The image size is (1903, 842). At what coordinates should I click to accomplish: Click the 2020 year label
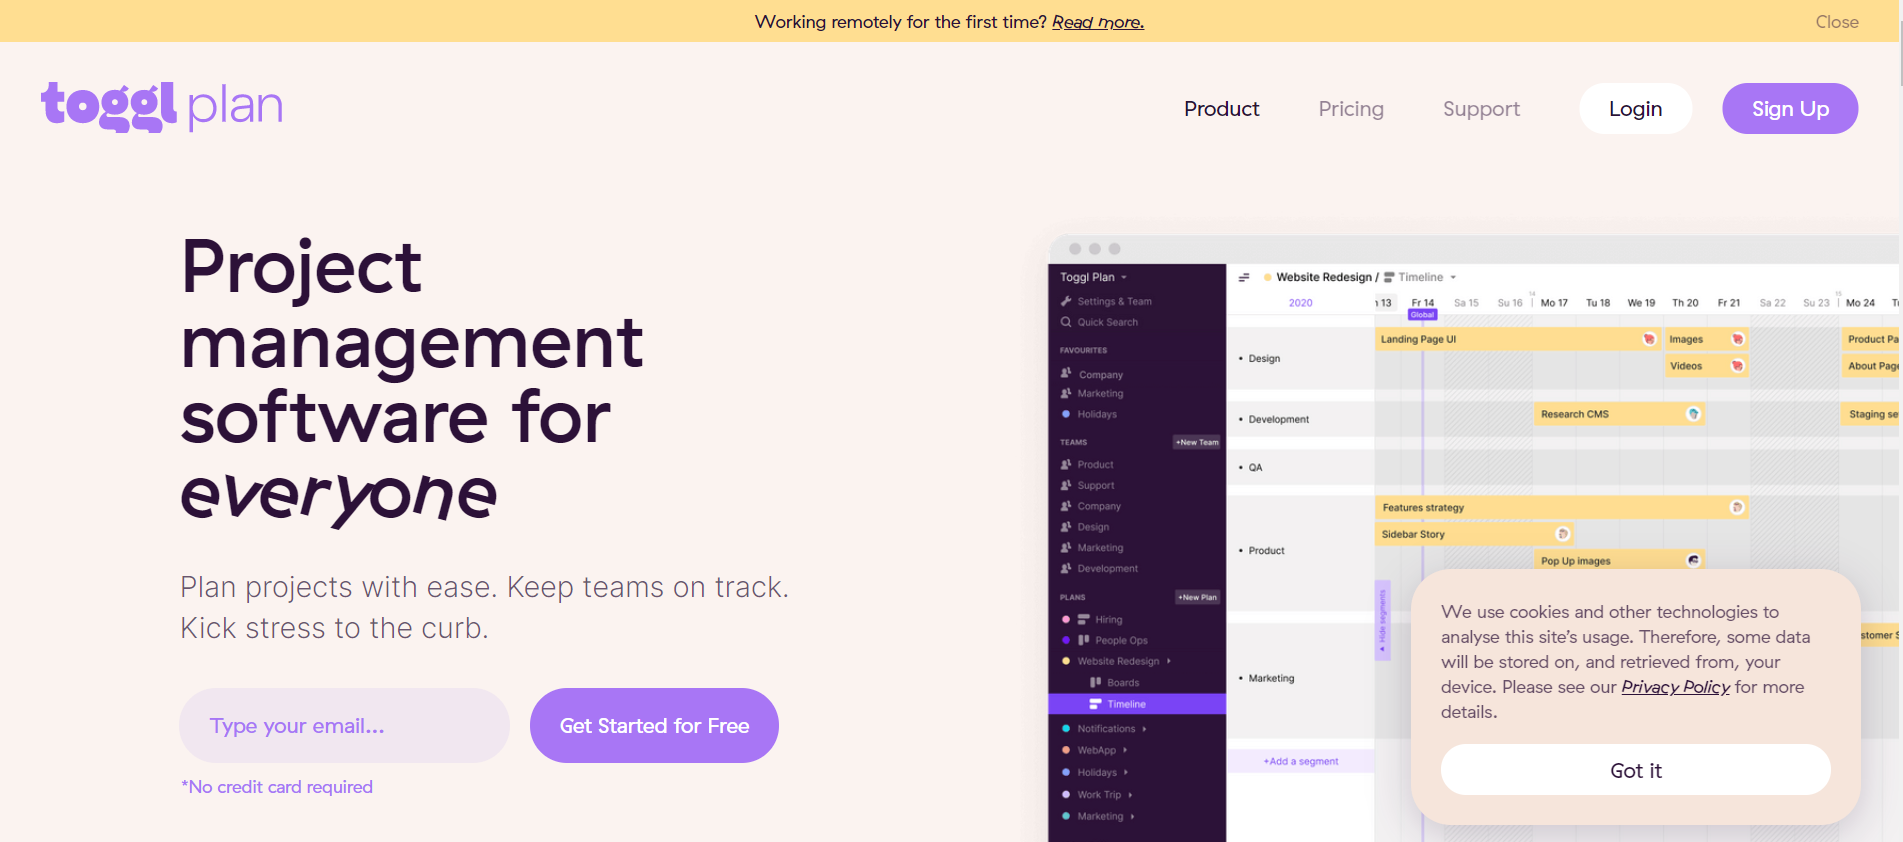point(1300,302)
